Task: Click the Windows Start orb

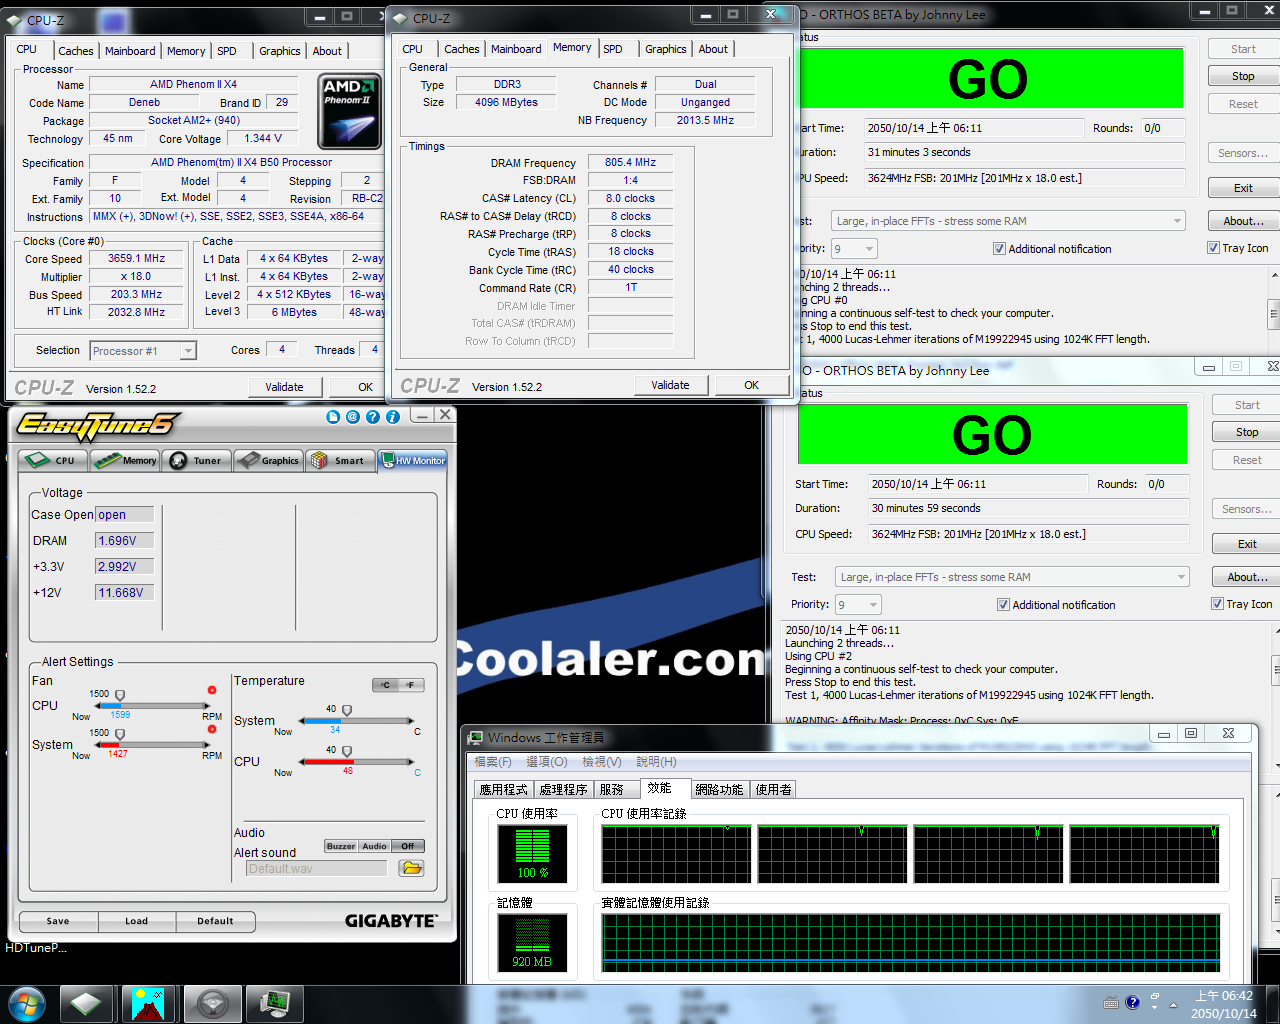Action: coord(27,1003)
